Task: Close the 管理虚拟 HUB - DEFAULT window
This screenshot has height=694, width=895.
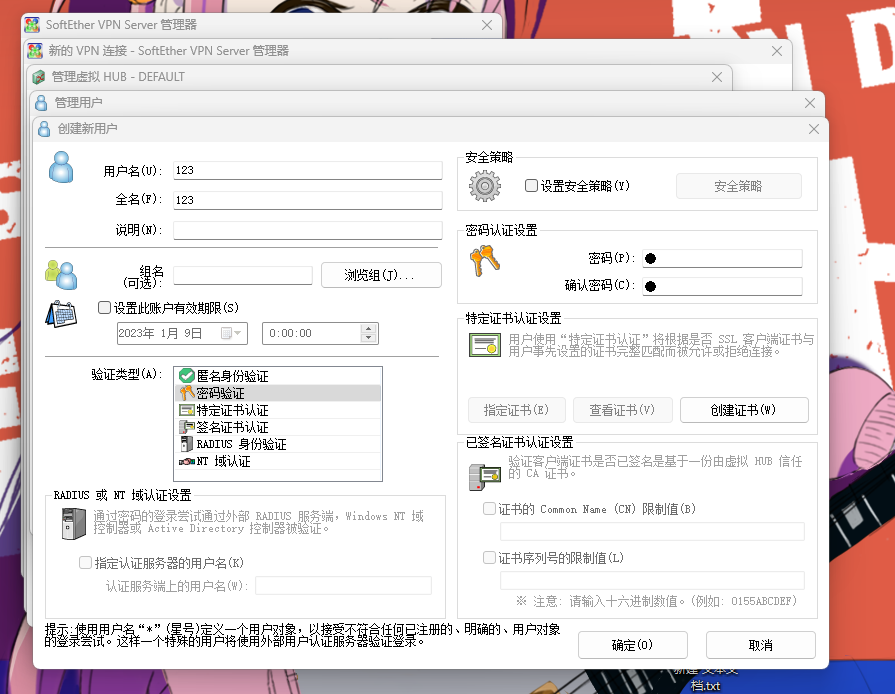Action: click(717, 77)
